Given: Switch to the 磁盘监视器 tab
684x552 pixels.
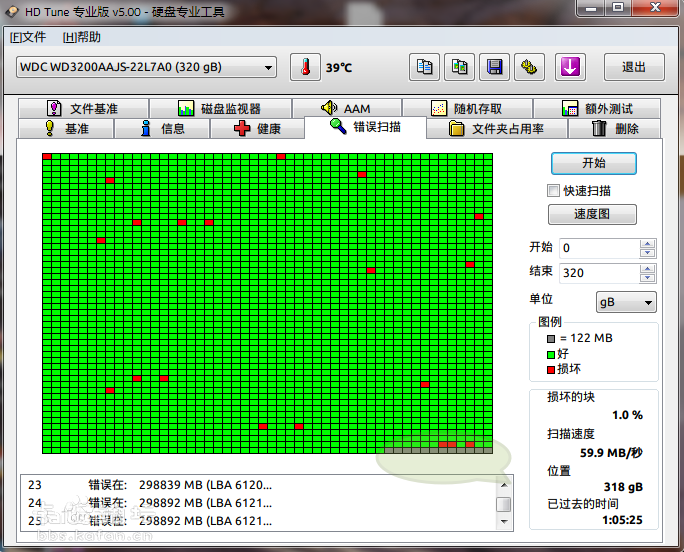Looking at the screenshot, I should 220,108.
